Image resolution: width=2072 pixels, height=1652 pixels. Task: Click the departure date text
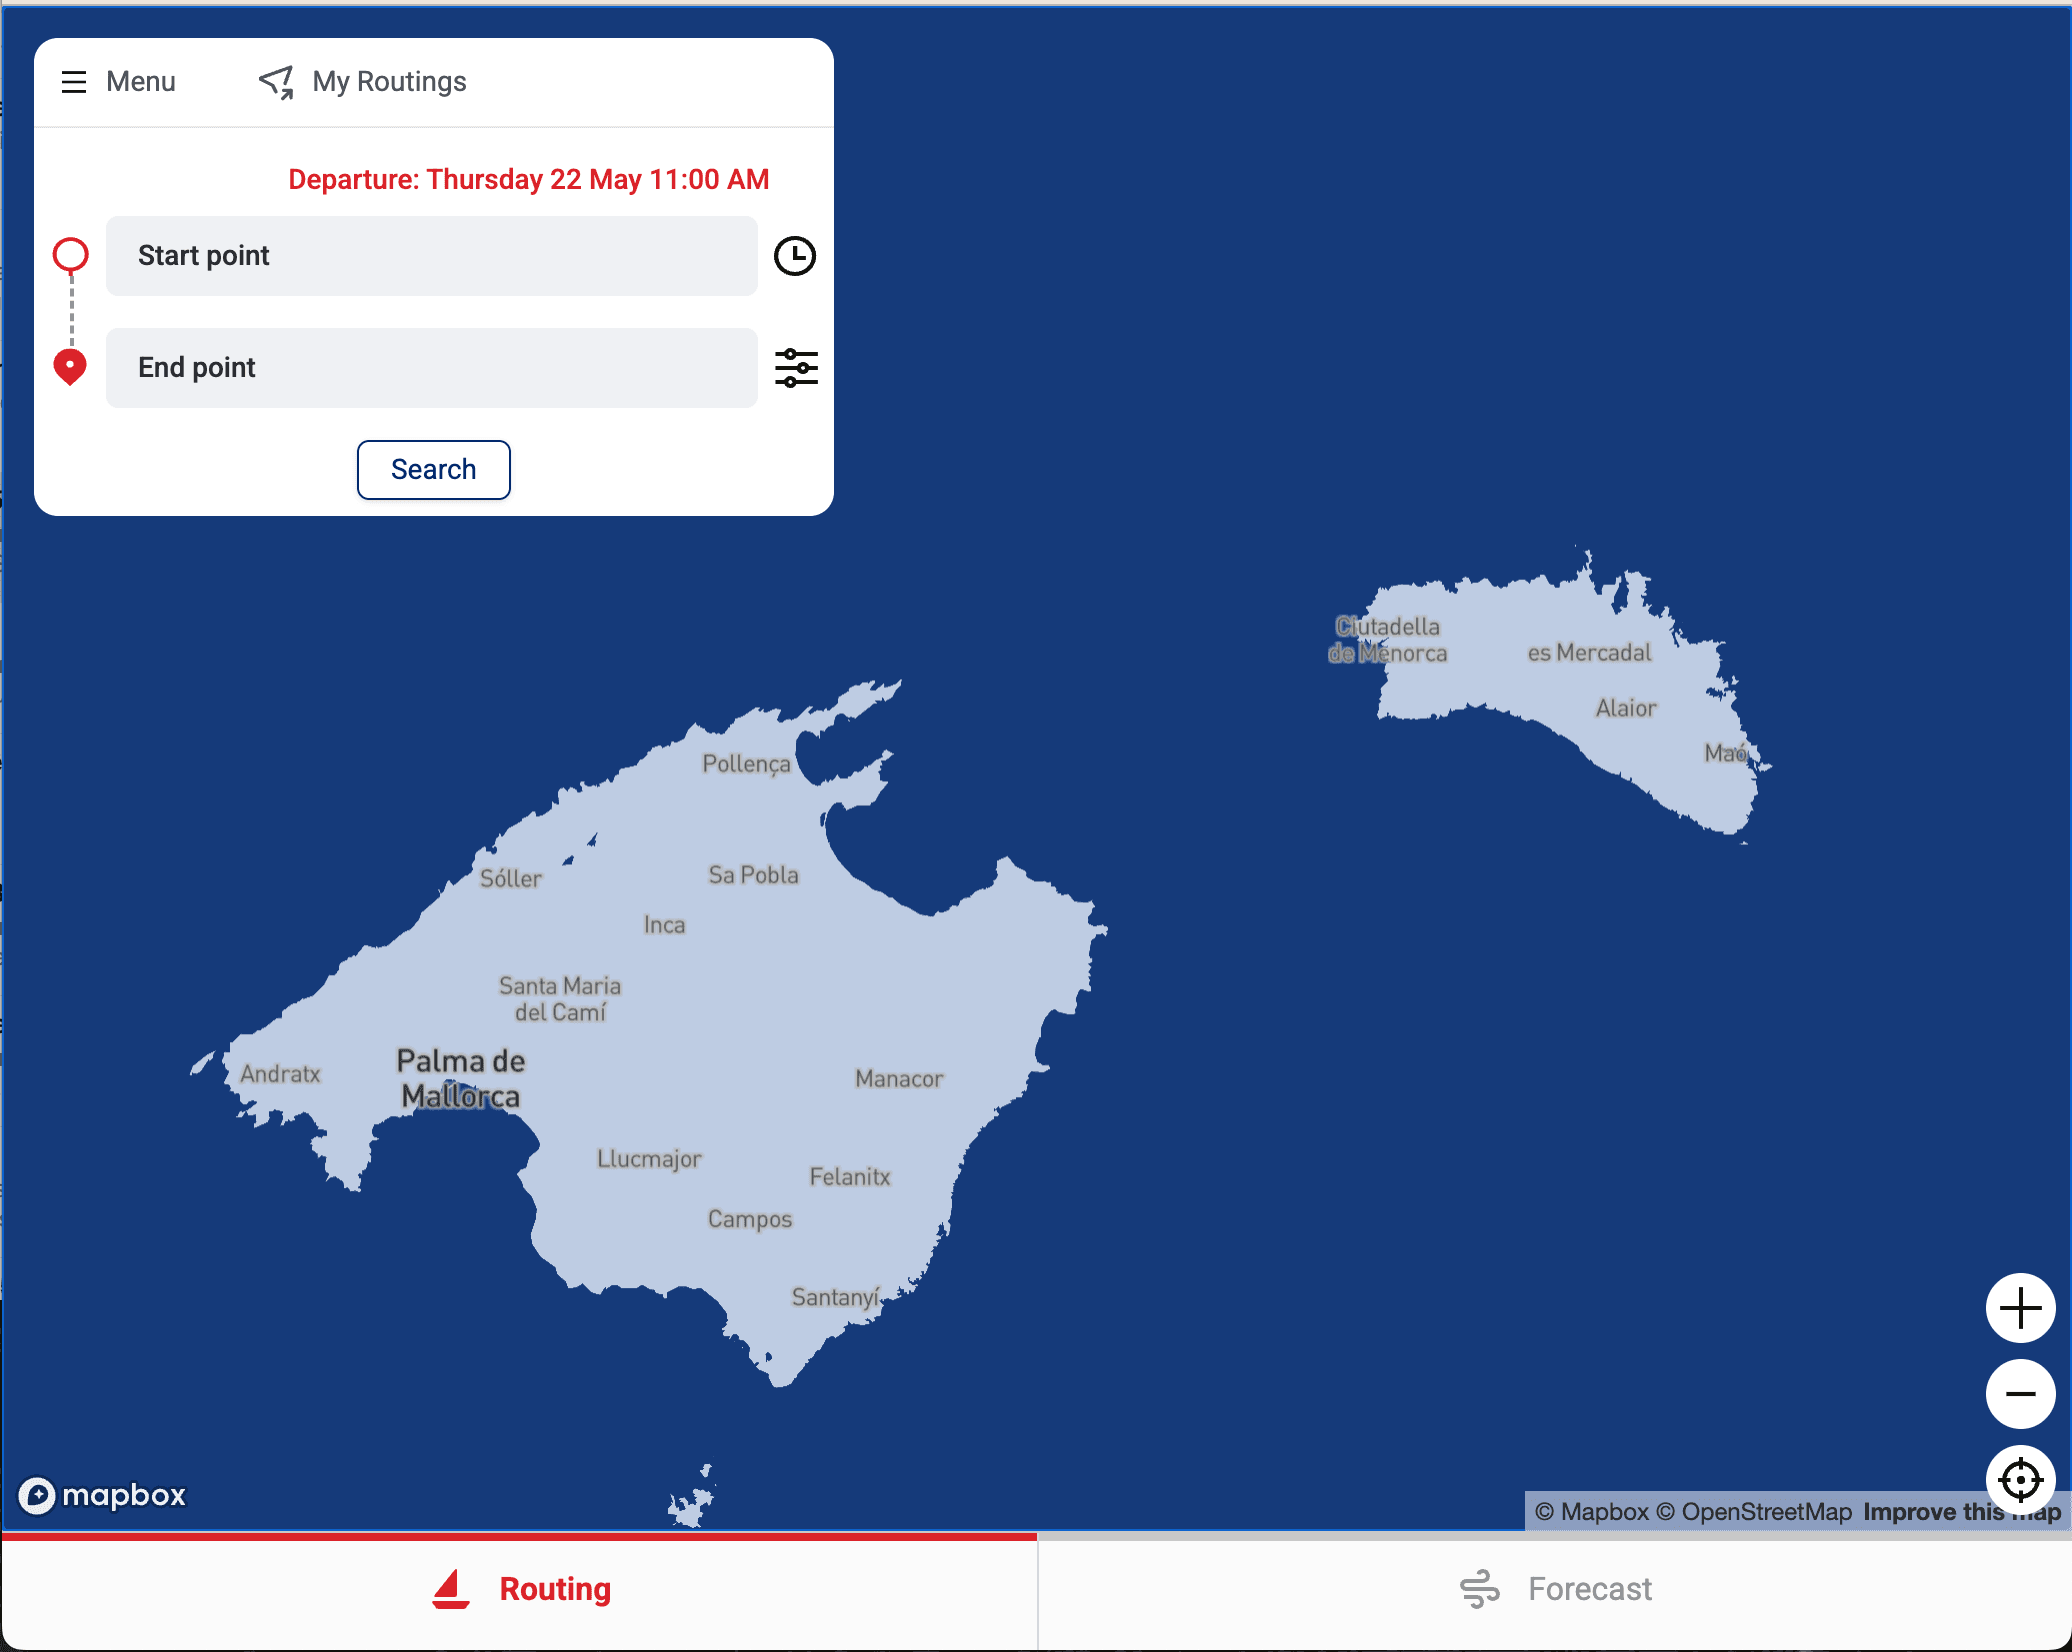tap(529, 180)
